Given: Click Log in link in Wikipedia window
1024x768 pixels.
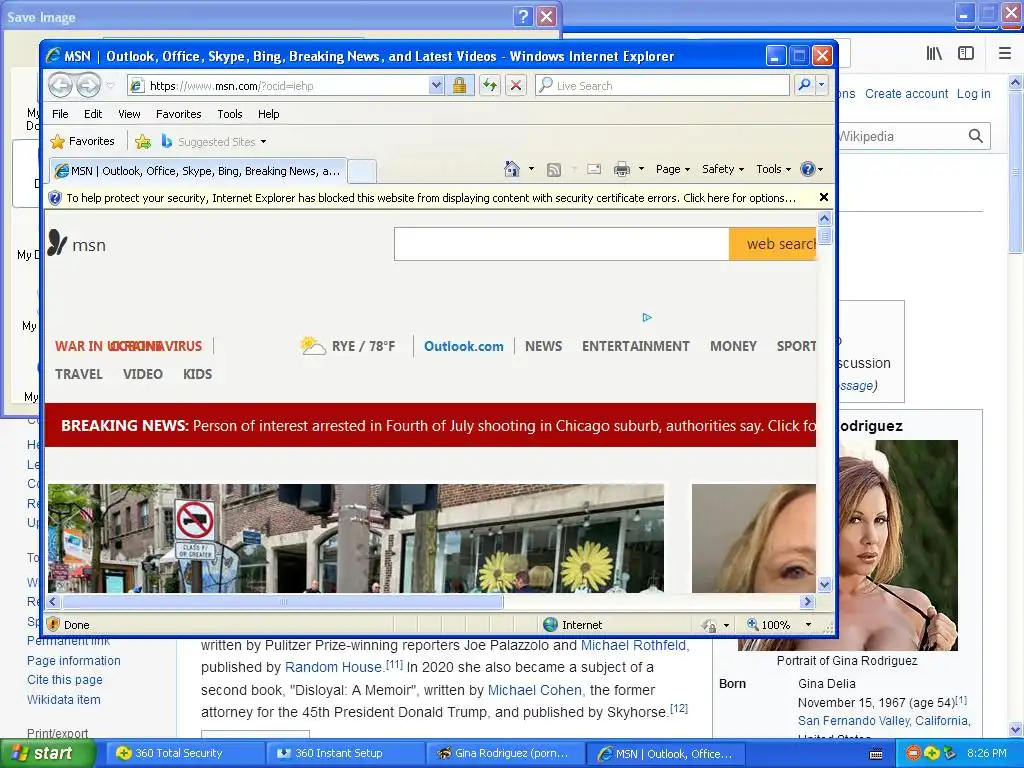Looking at the screenshot, I should point(974,93).
